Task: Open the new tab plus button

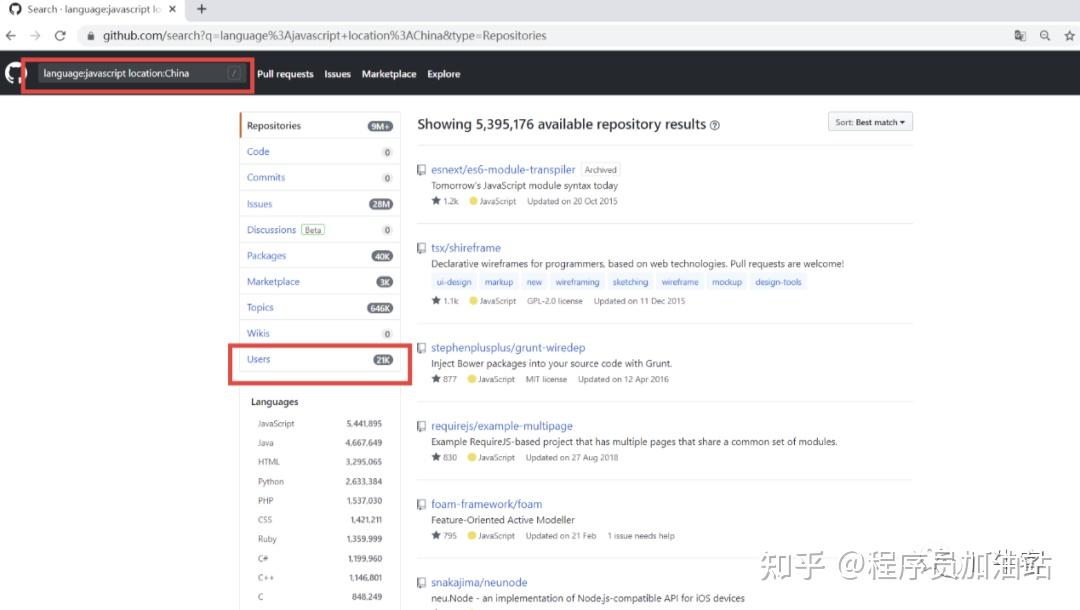Action: coord(202,9)
